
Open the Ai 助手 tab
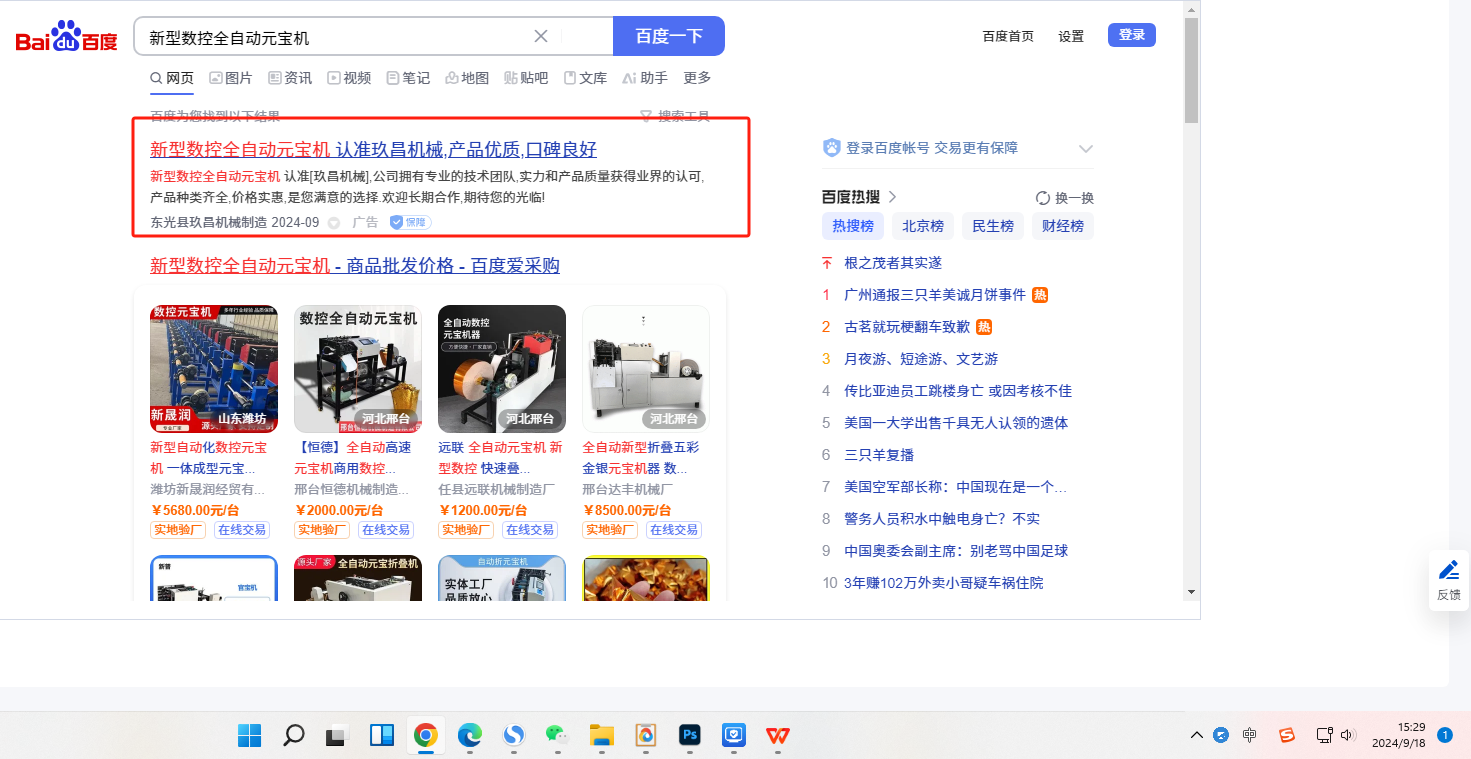[x=645, y=78]
